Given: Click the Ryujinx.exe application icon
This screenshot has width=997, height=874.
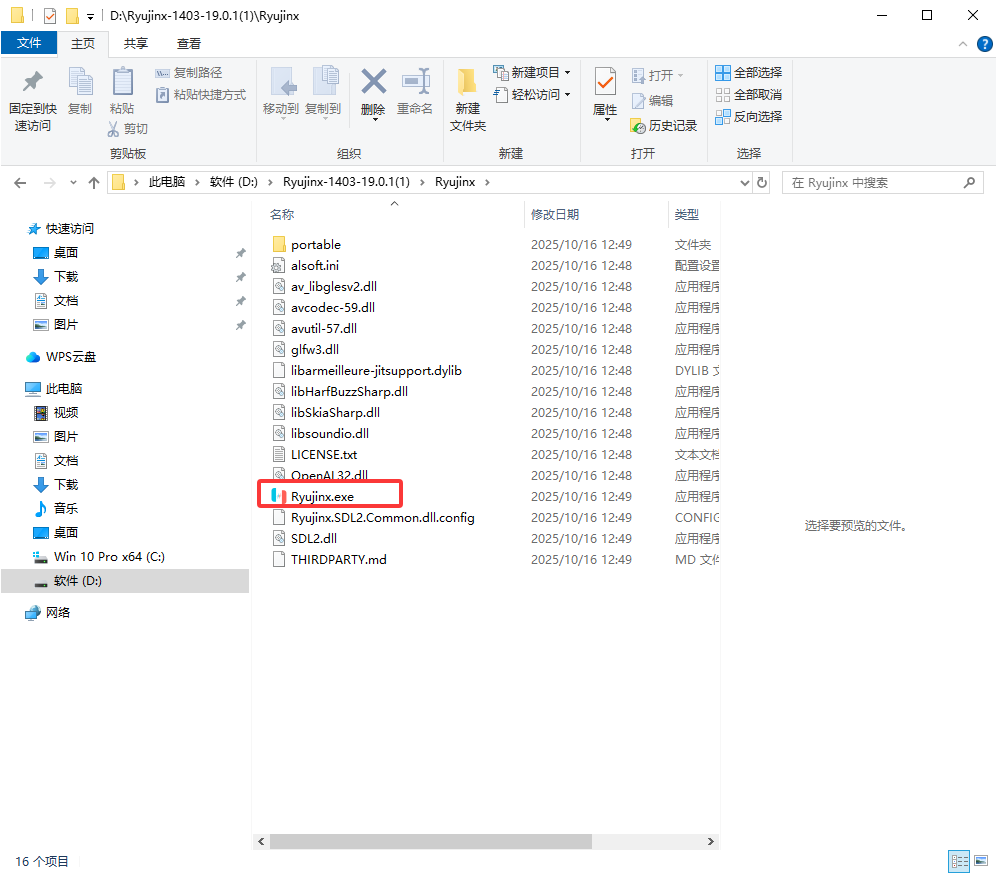Looking at the screenshot, I should 279,496.
